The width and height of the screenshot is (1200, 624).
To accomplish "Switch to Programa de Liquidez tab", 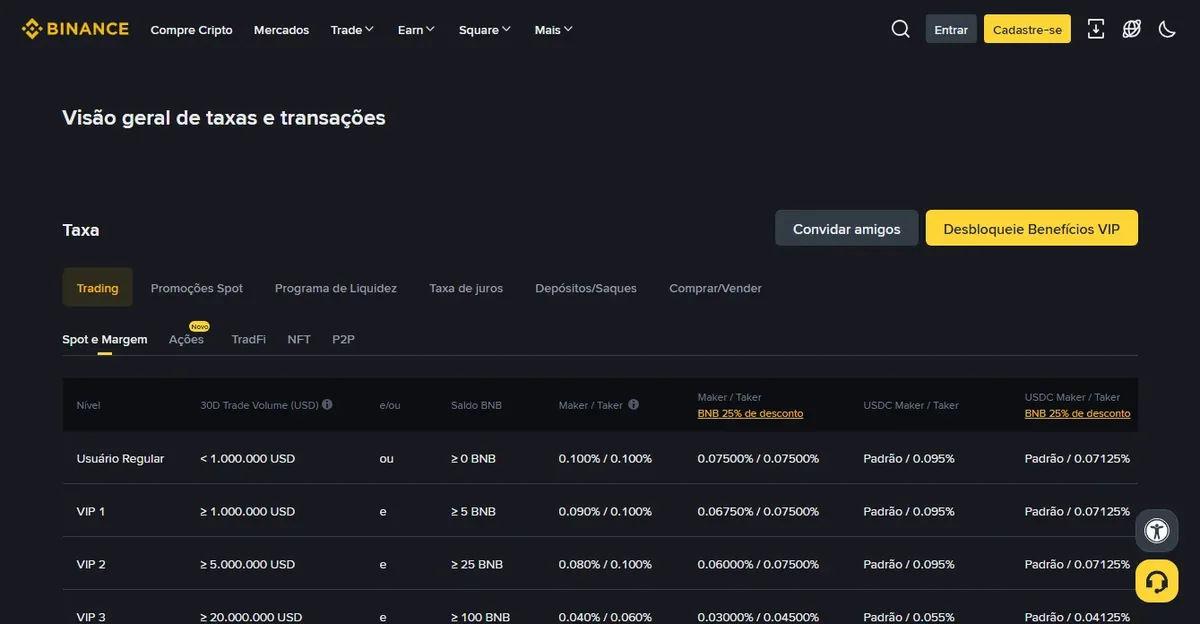I will pyautogui.click(x=336, y=288).
